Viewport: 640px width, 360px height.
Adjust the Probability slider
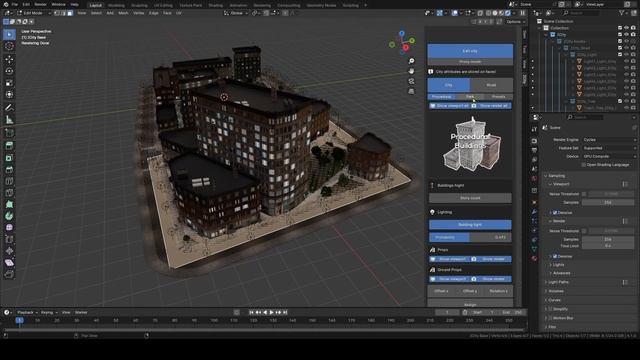(x=470, y=237)
